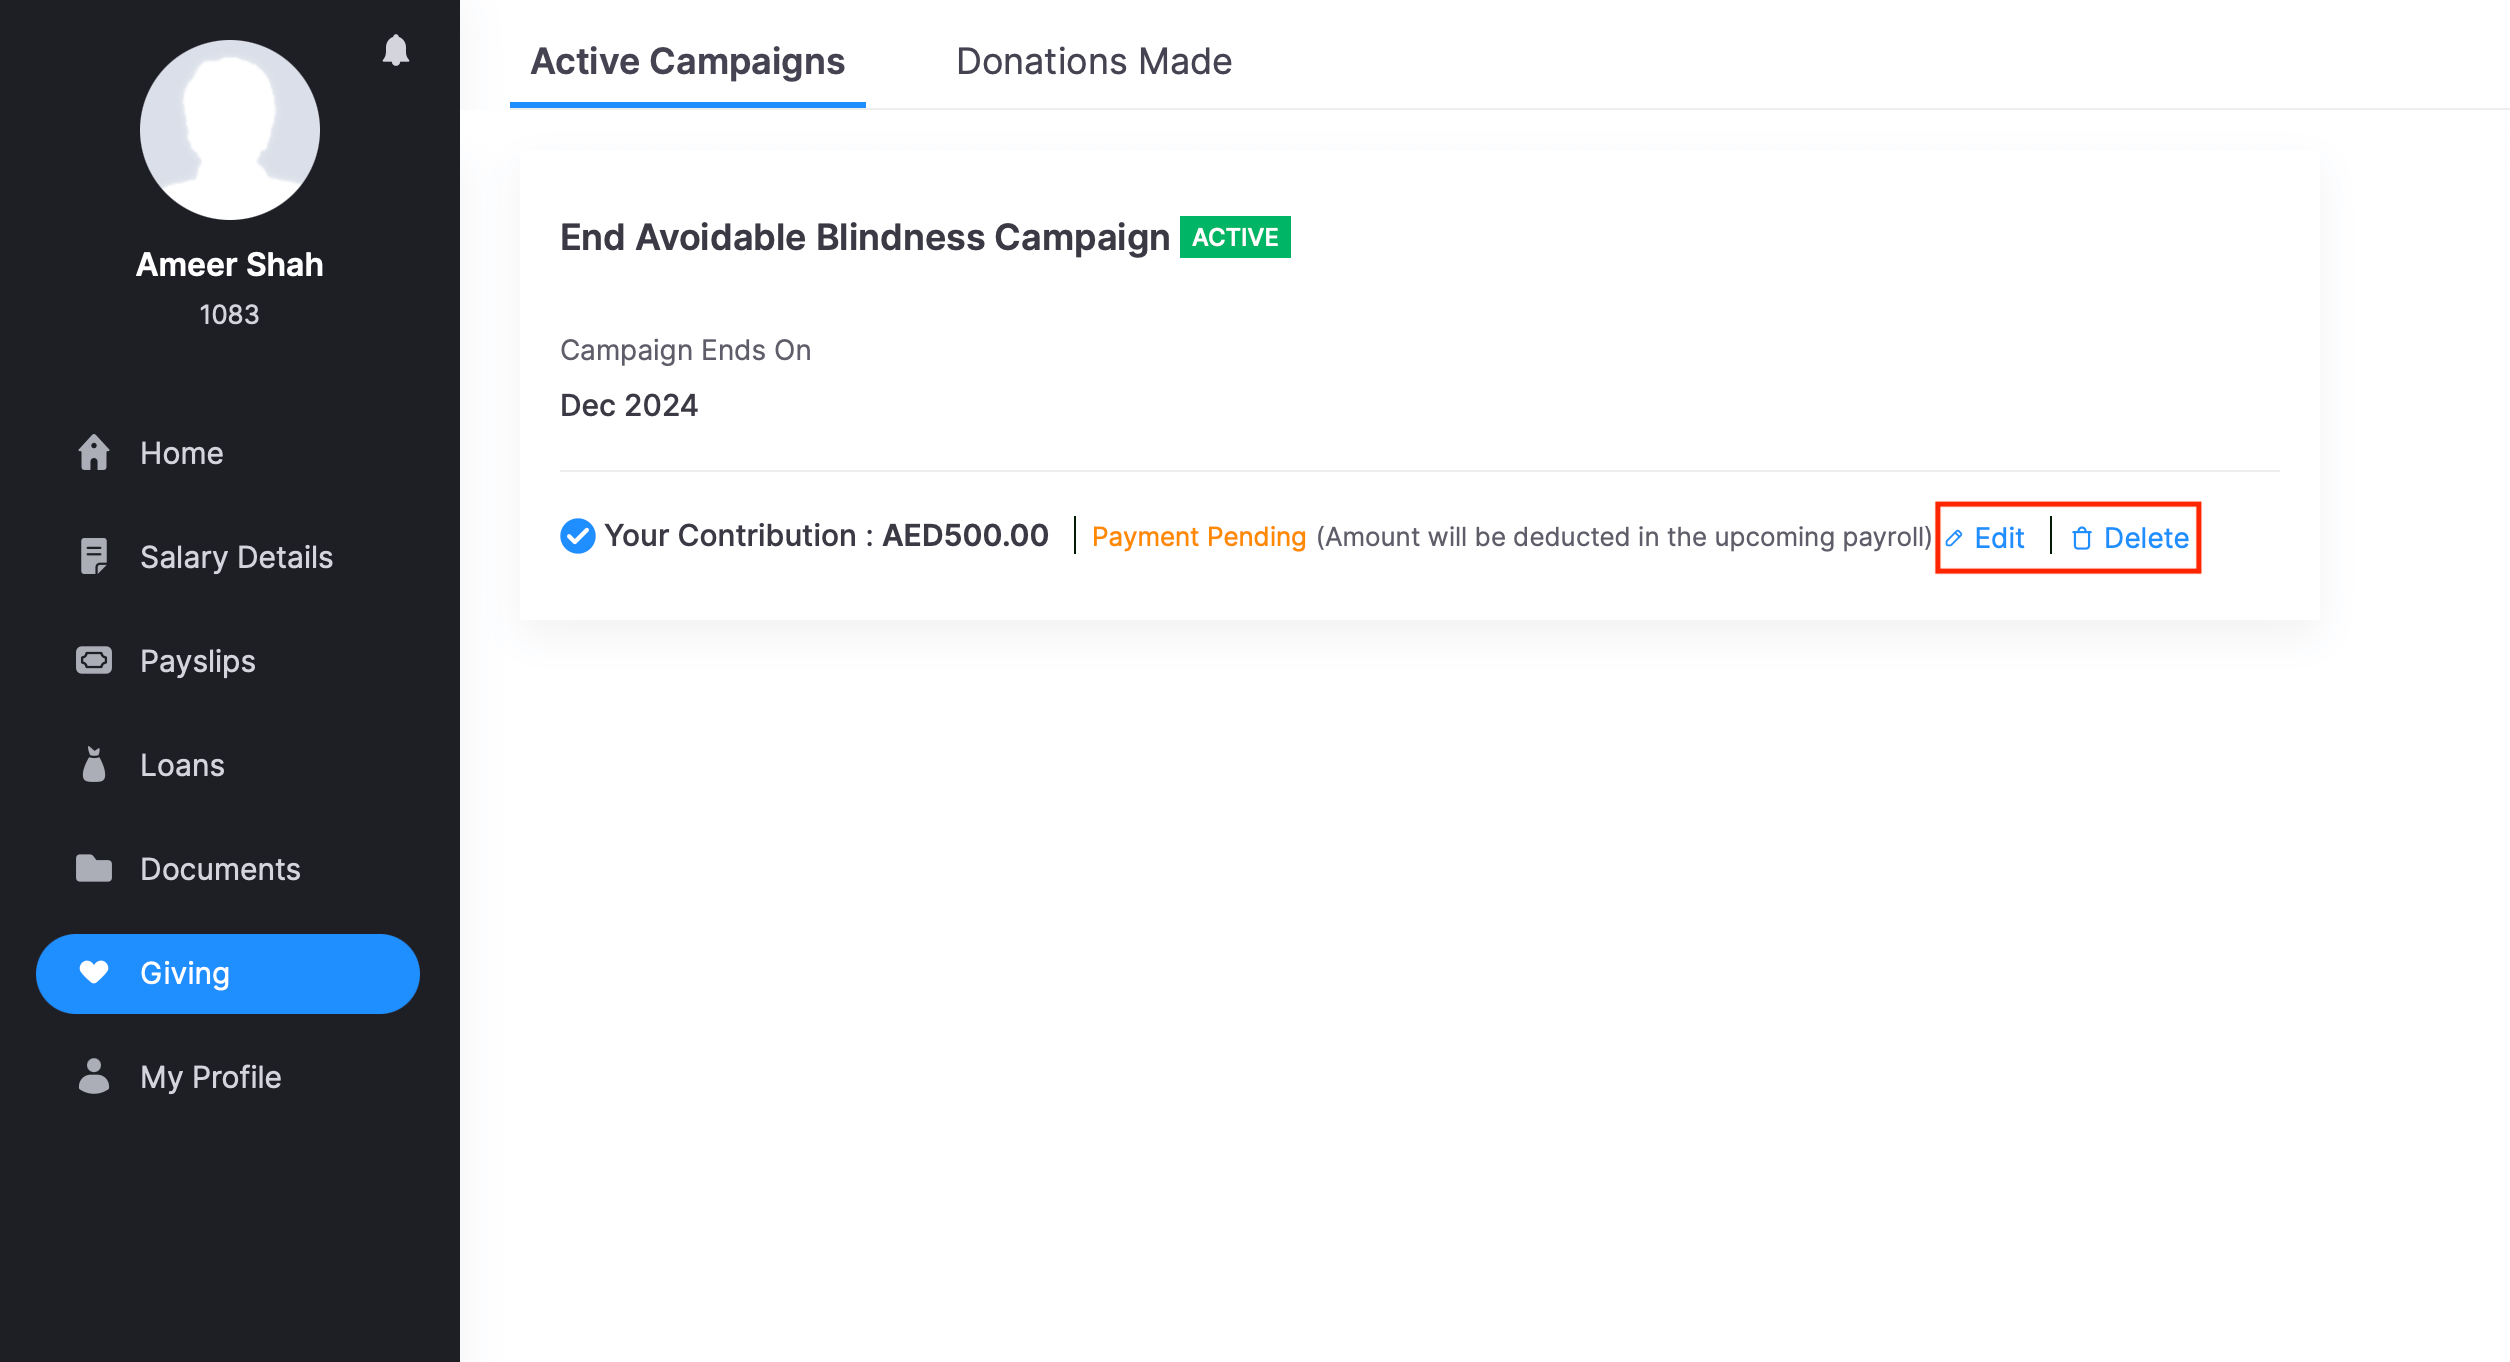
Task: Click the My Profile person icon
Action: (x=94, y=1077)
